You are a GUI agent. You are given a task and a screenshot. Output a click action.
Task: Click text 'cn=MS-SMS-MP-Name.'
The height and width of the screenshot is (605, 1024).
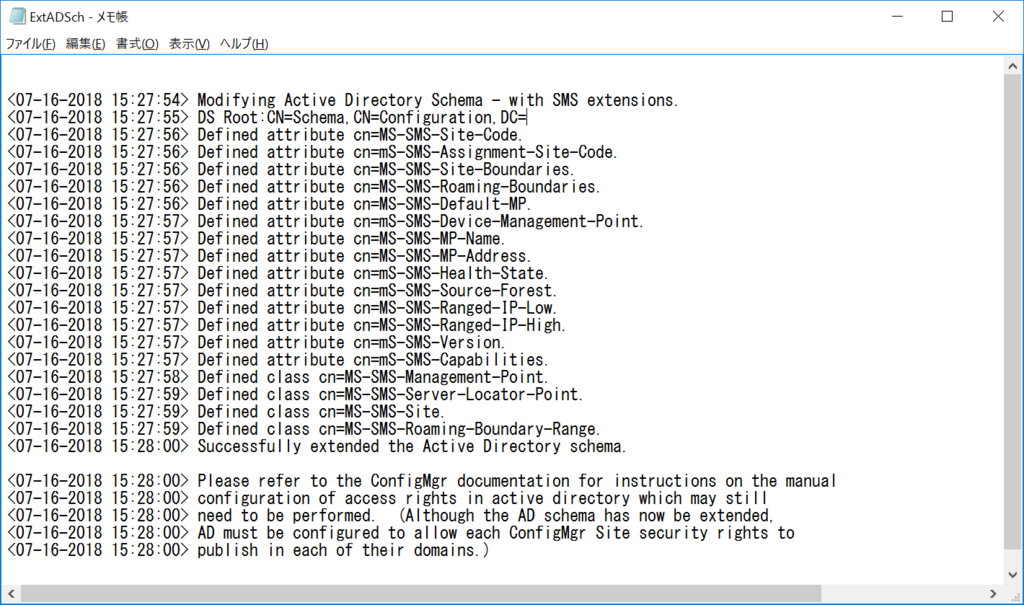(x=429, y=238)
